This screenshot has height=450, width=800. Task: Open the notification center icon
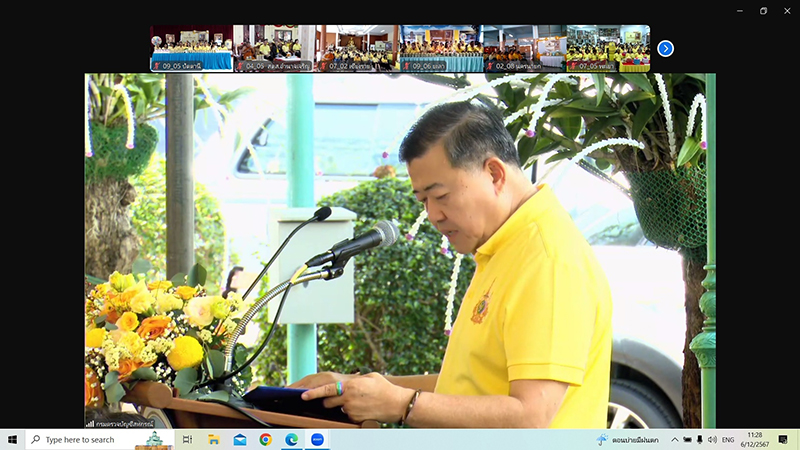[x=783, y=439]
